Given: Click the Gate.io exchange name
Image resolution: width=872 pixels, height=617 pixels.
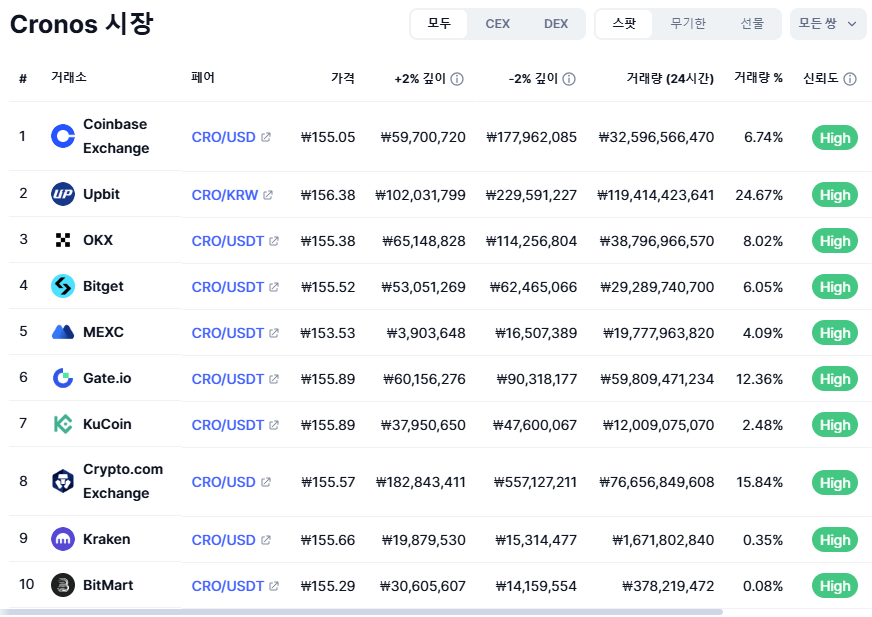Looking at the screenshot, I should click(107, 378).
